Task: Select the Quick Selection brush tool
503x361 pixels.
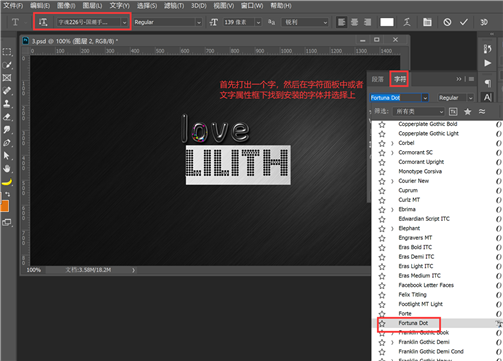Action: [x=7, y=65]
